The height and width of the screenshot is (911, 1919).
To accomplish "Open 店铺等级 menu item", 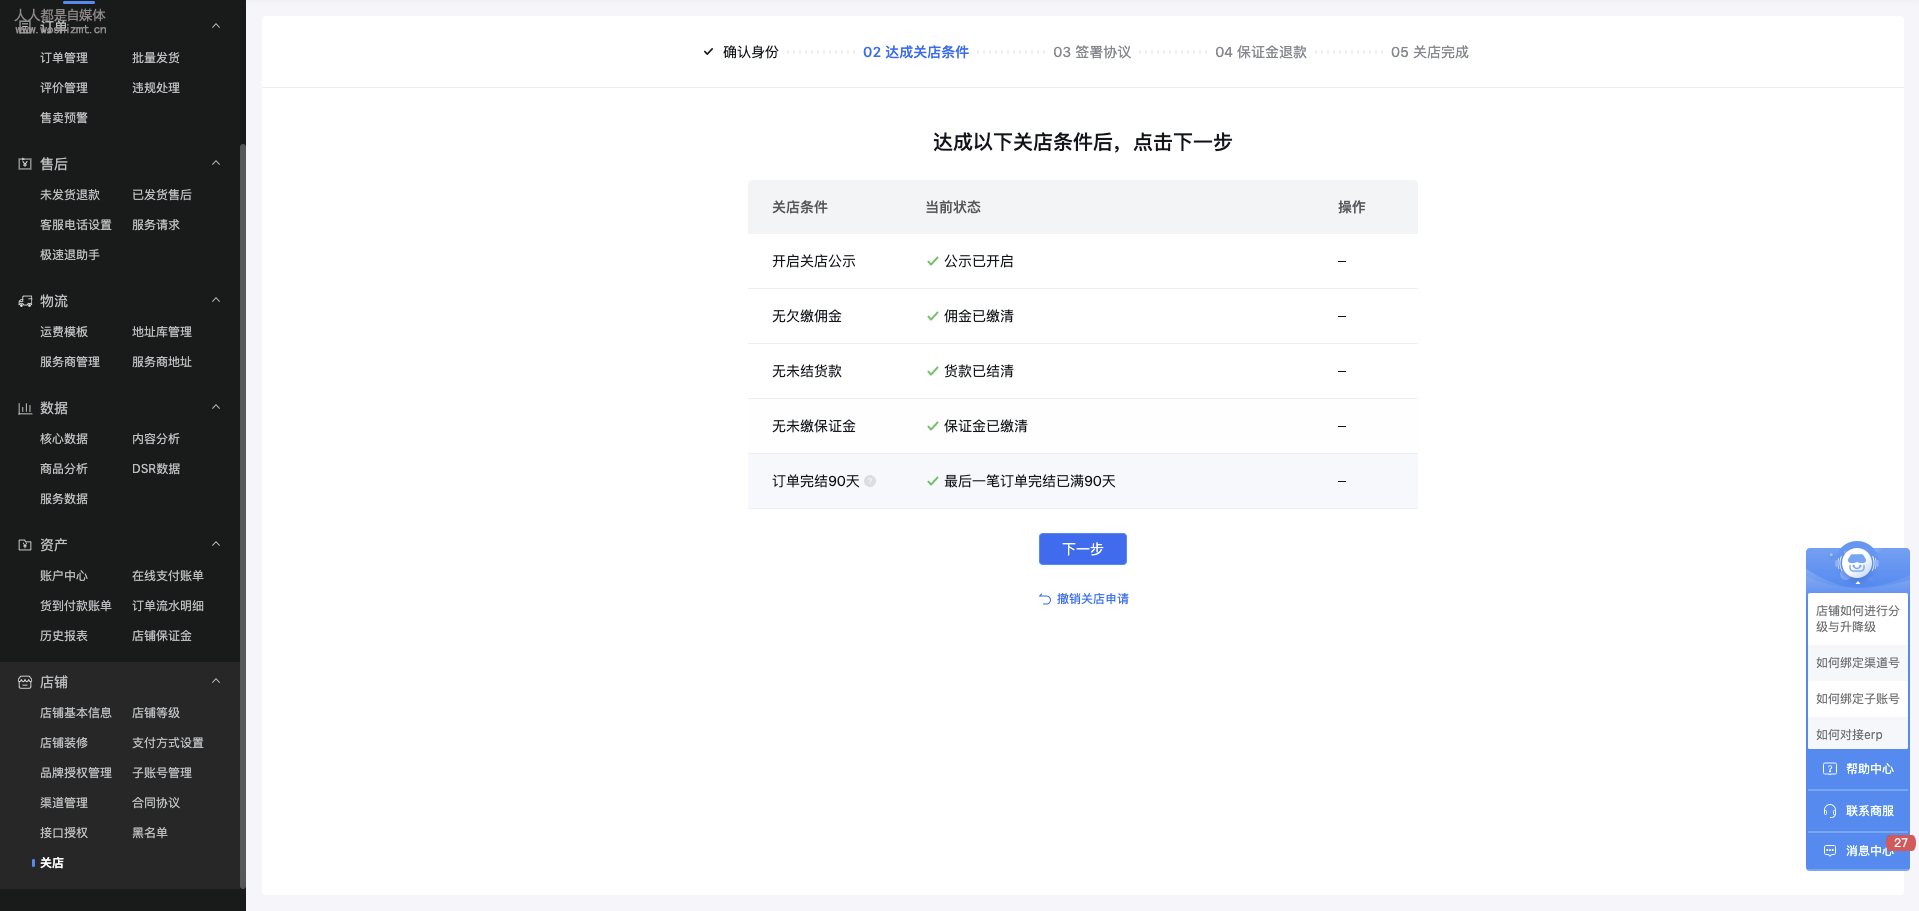I will coord(156,713).
